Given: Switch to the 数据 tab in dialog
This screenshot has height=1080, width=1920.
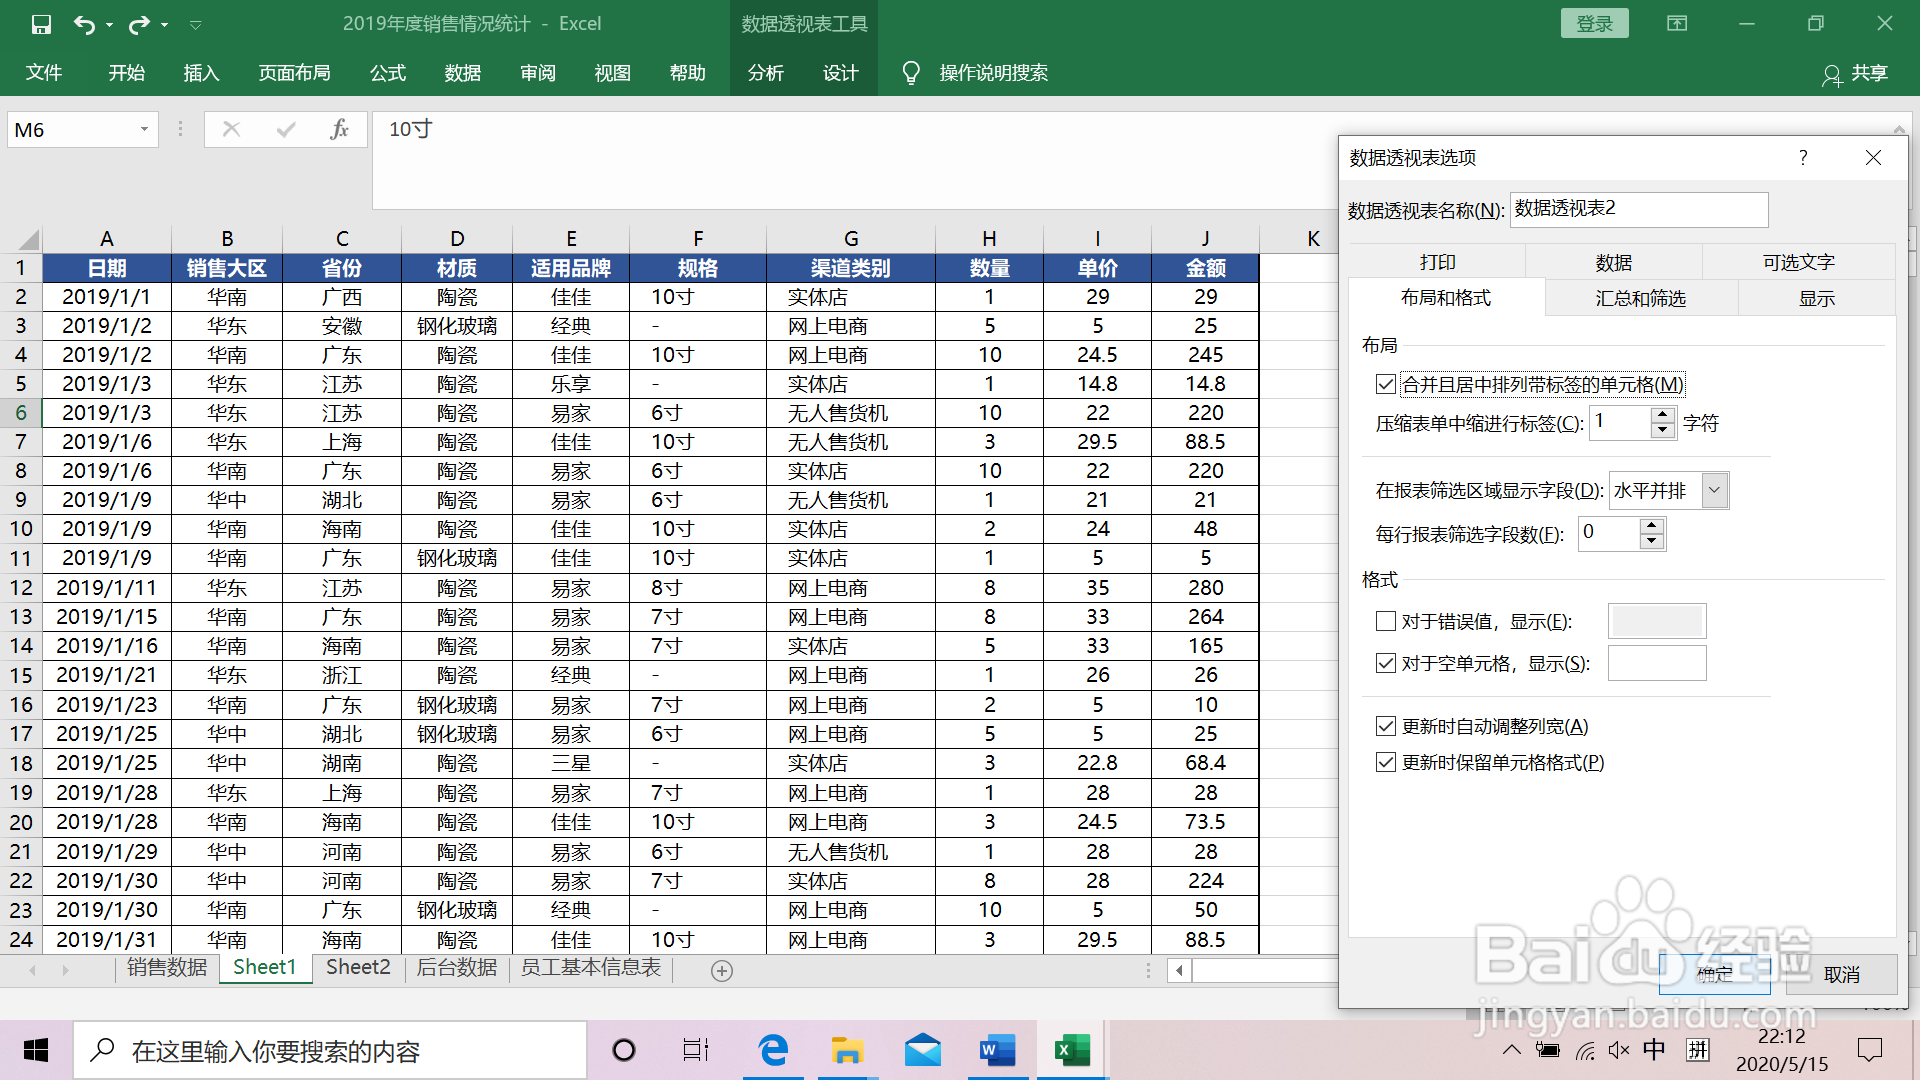Looking at the screenshot, I should pyautogui.click(x=1614, y=262).
